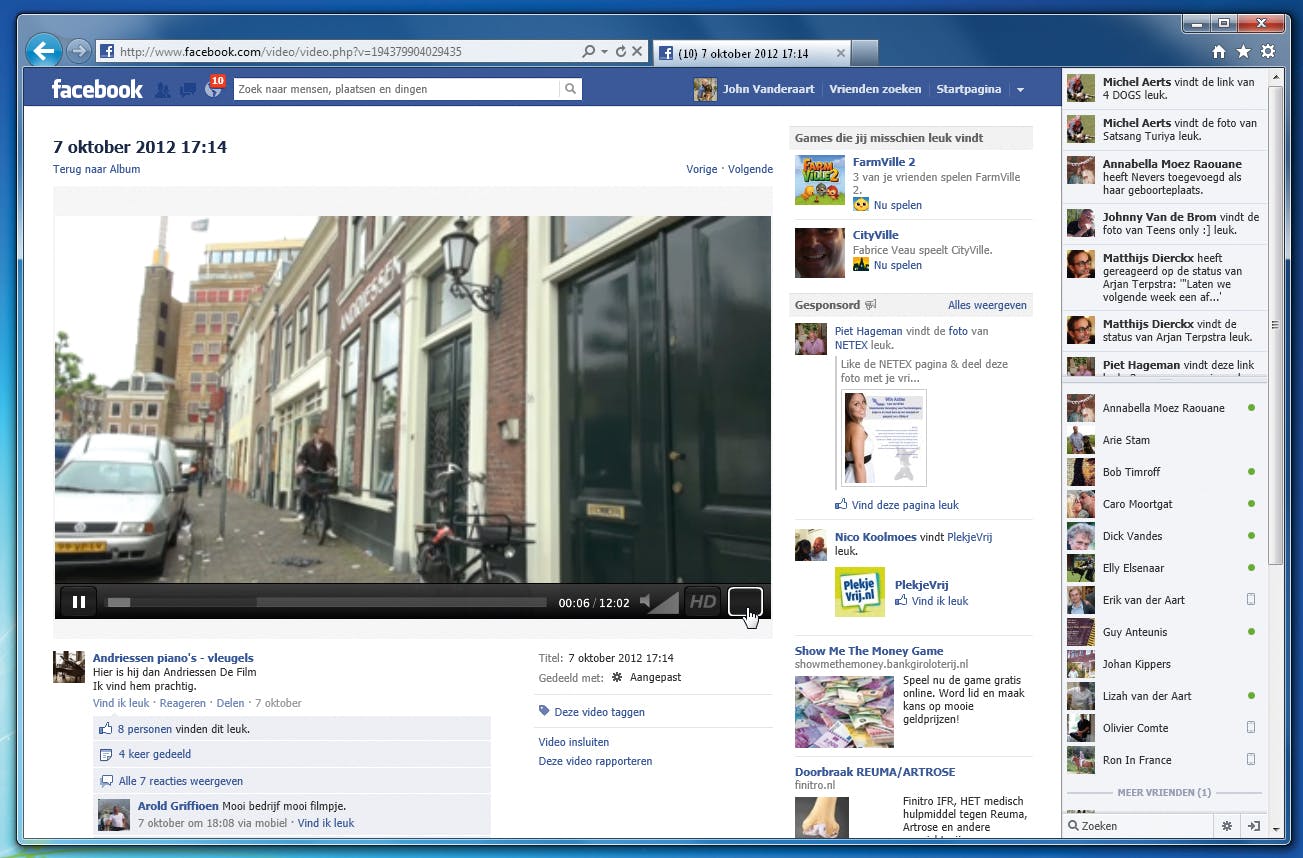Open the FarmVille 2 game thumbnail
Viewport: 1303px width, 858px height.
point(820,180)
